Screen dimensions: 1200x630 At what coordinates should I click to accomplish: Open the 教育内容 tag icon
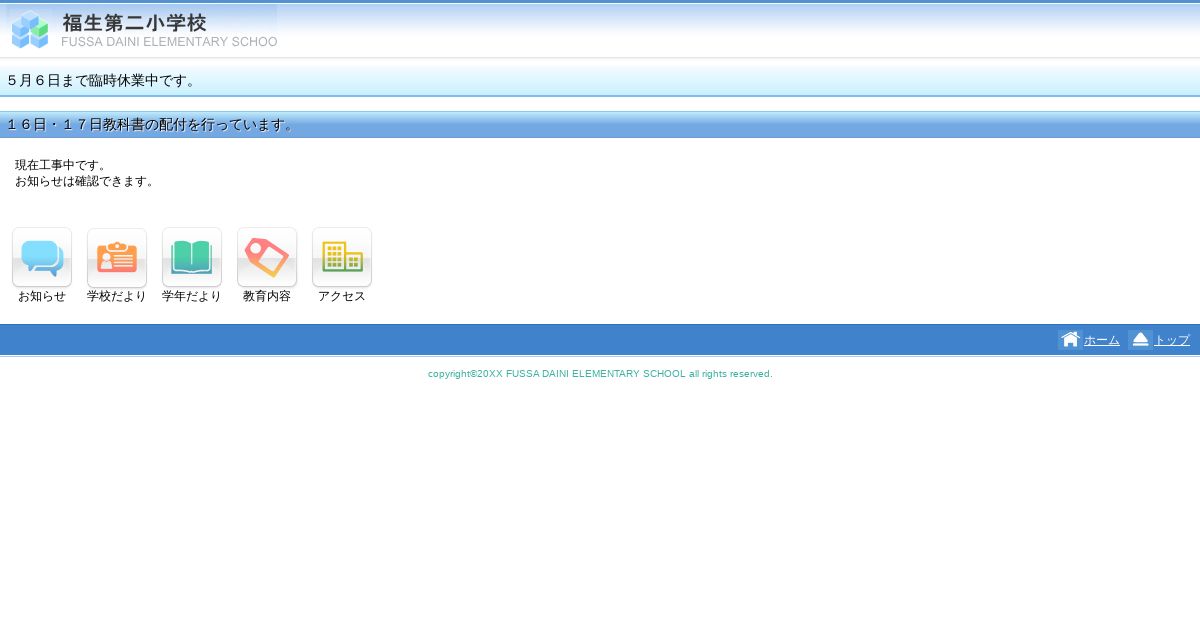click(267, 257)
